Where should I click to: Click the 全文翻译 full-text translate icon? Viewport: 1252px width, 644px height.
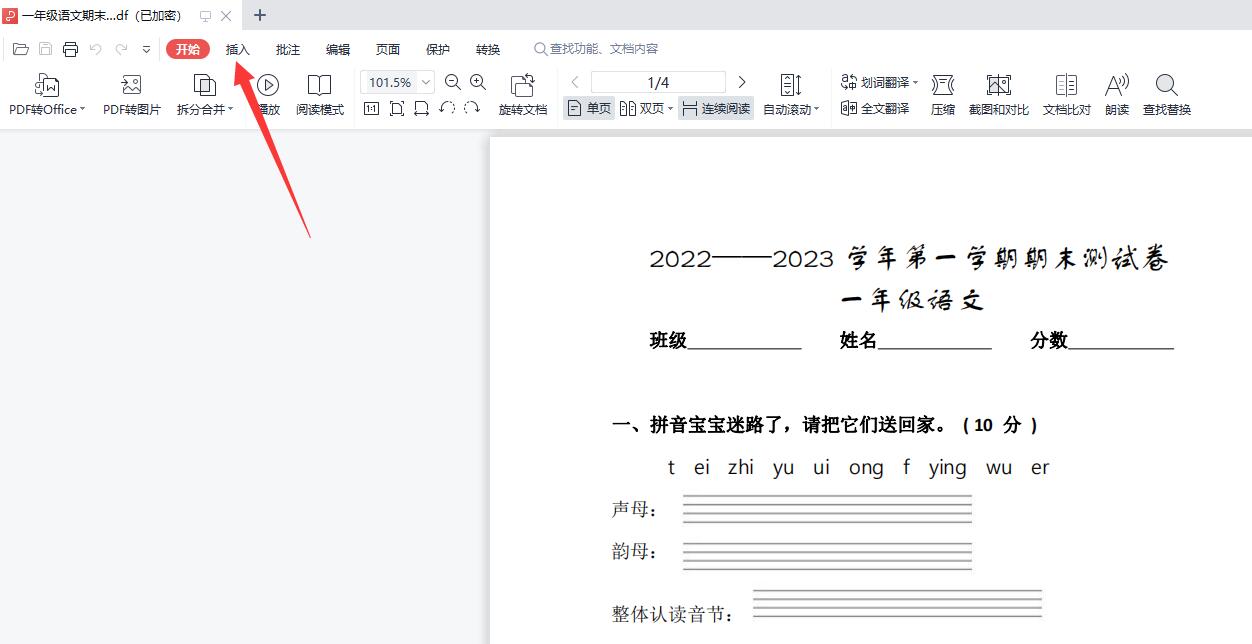[875, 108]
